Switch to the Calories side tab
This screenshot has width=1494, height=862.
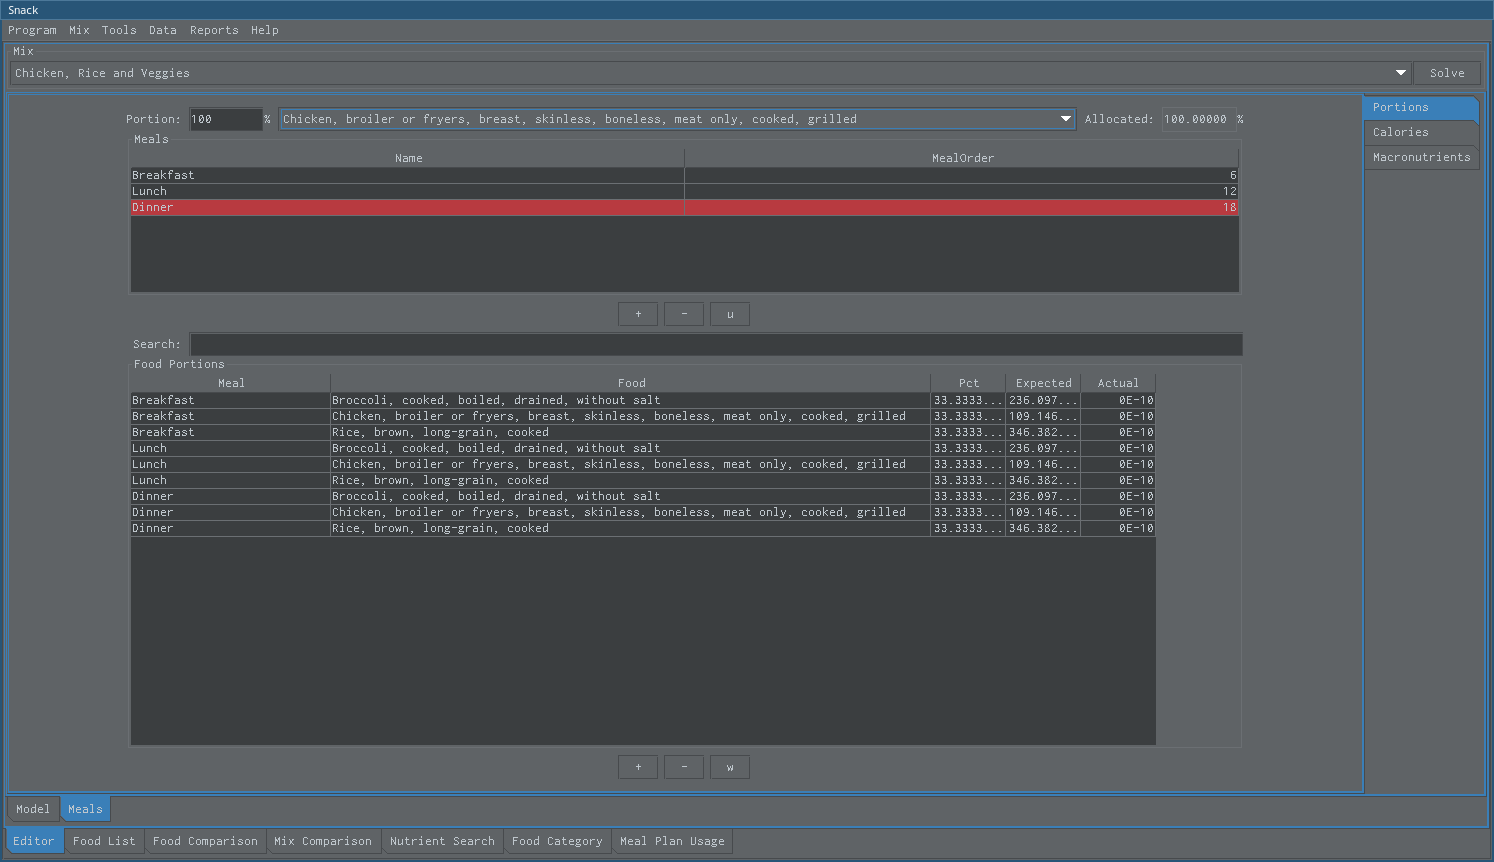coord(1420,132)
